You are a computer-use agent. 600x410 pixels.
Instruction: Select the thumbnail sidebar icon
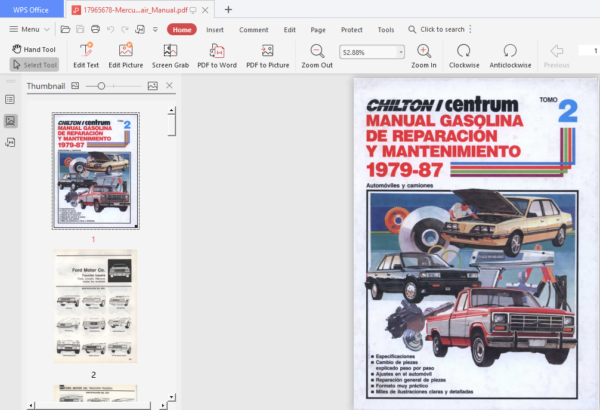10,121
